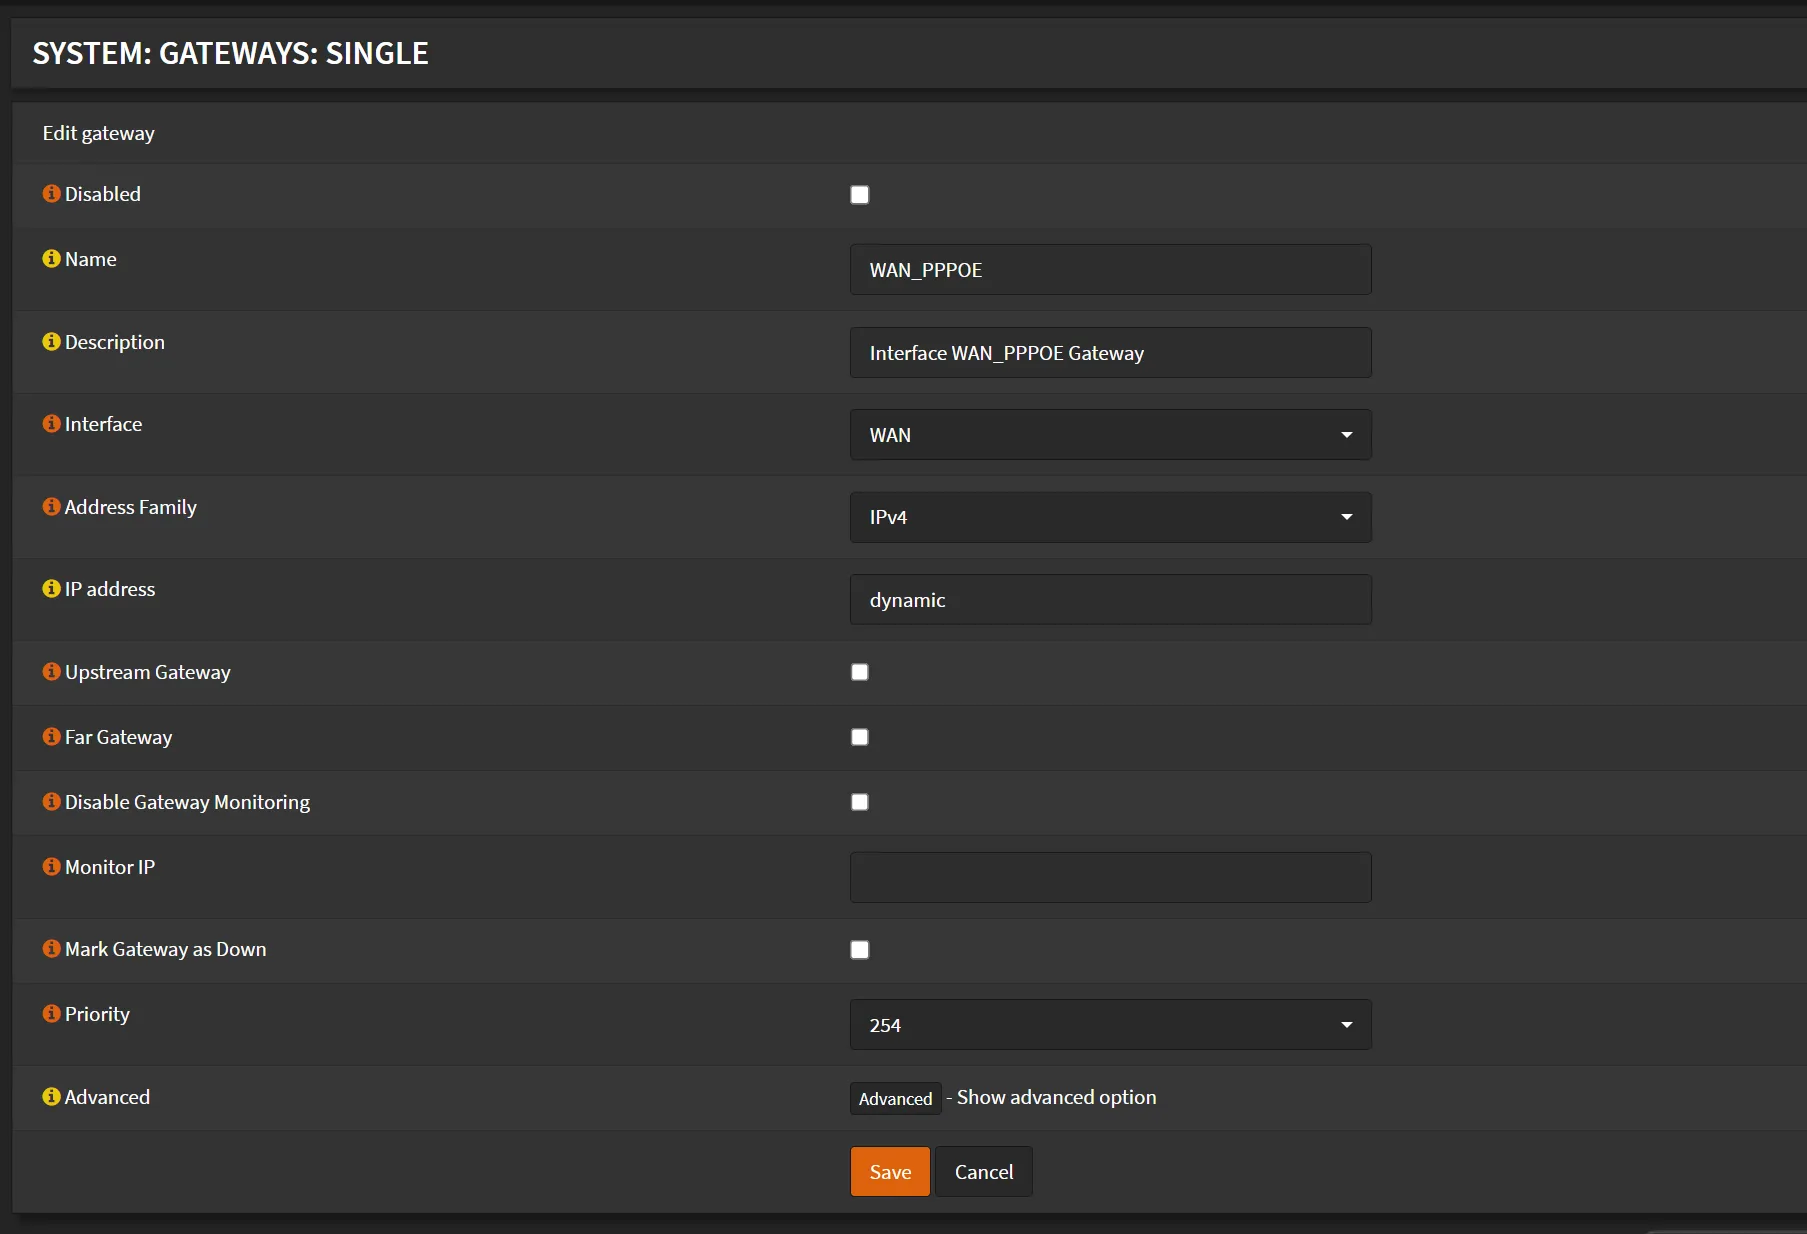This screenshot has height=1234, width=1807.
Task: Click the info icon beside Disabled
Action: coord(51,194)
